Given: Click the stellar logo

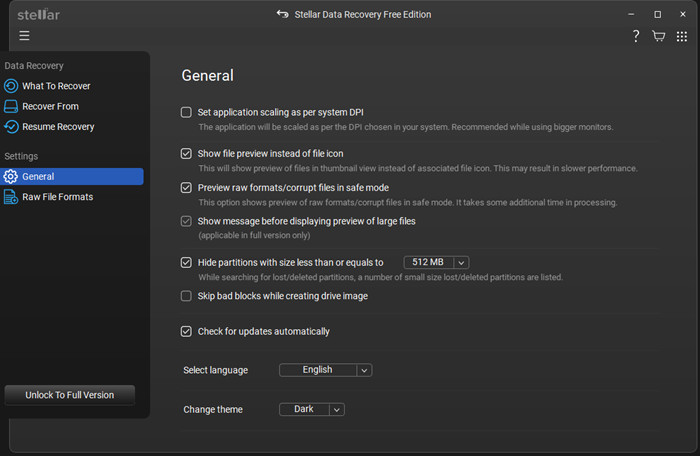Looking at the screenshot, I should coord(38,14).
